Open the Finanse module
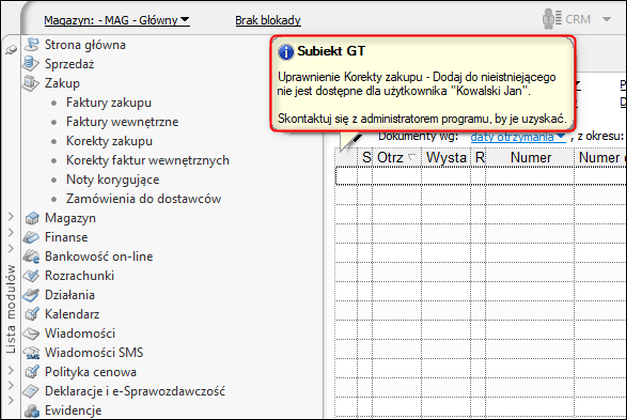 click(66, 237)
